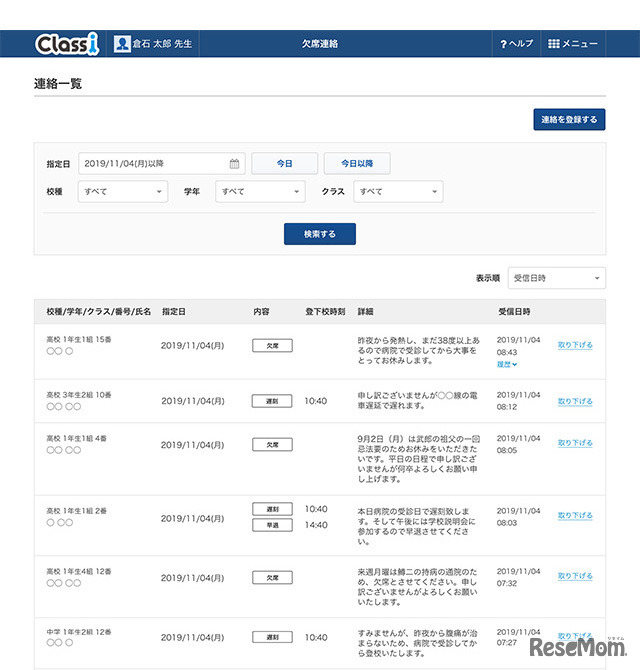640x670 pixels.
Task: Click the 欠席連絡 header title
Action: point(320,44)
